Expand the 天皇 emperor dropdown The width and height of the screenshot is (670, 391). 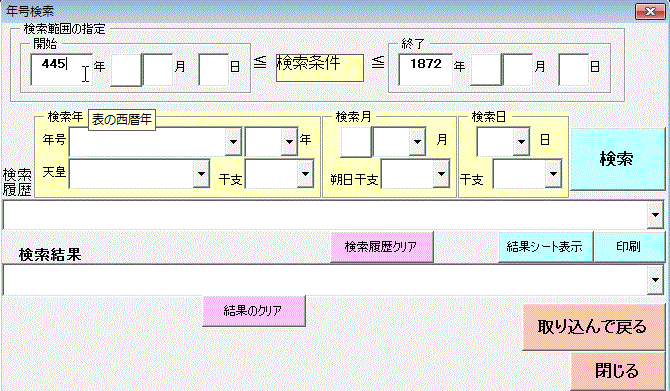point(201,173)
